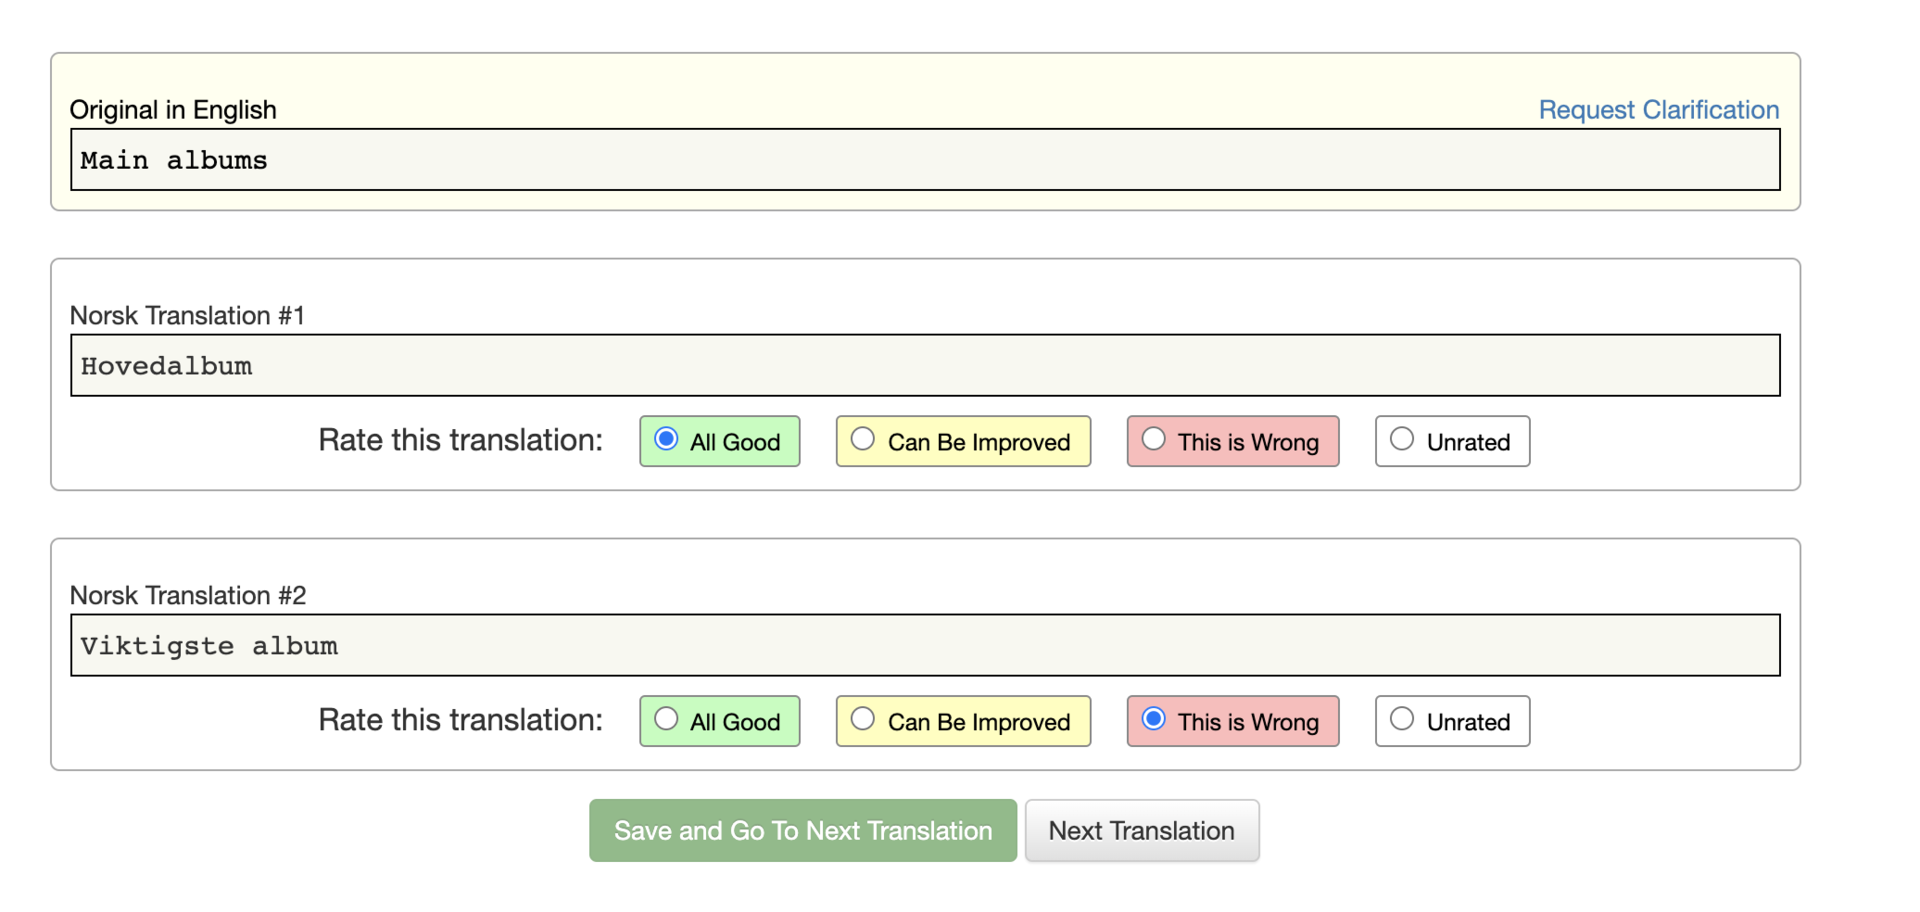Click the 'Norsk Translation #2' heading

click(x=187, y=596)
